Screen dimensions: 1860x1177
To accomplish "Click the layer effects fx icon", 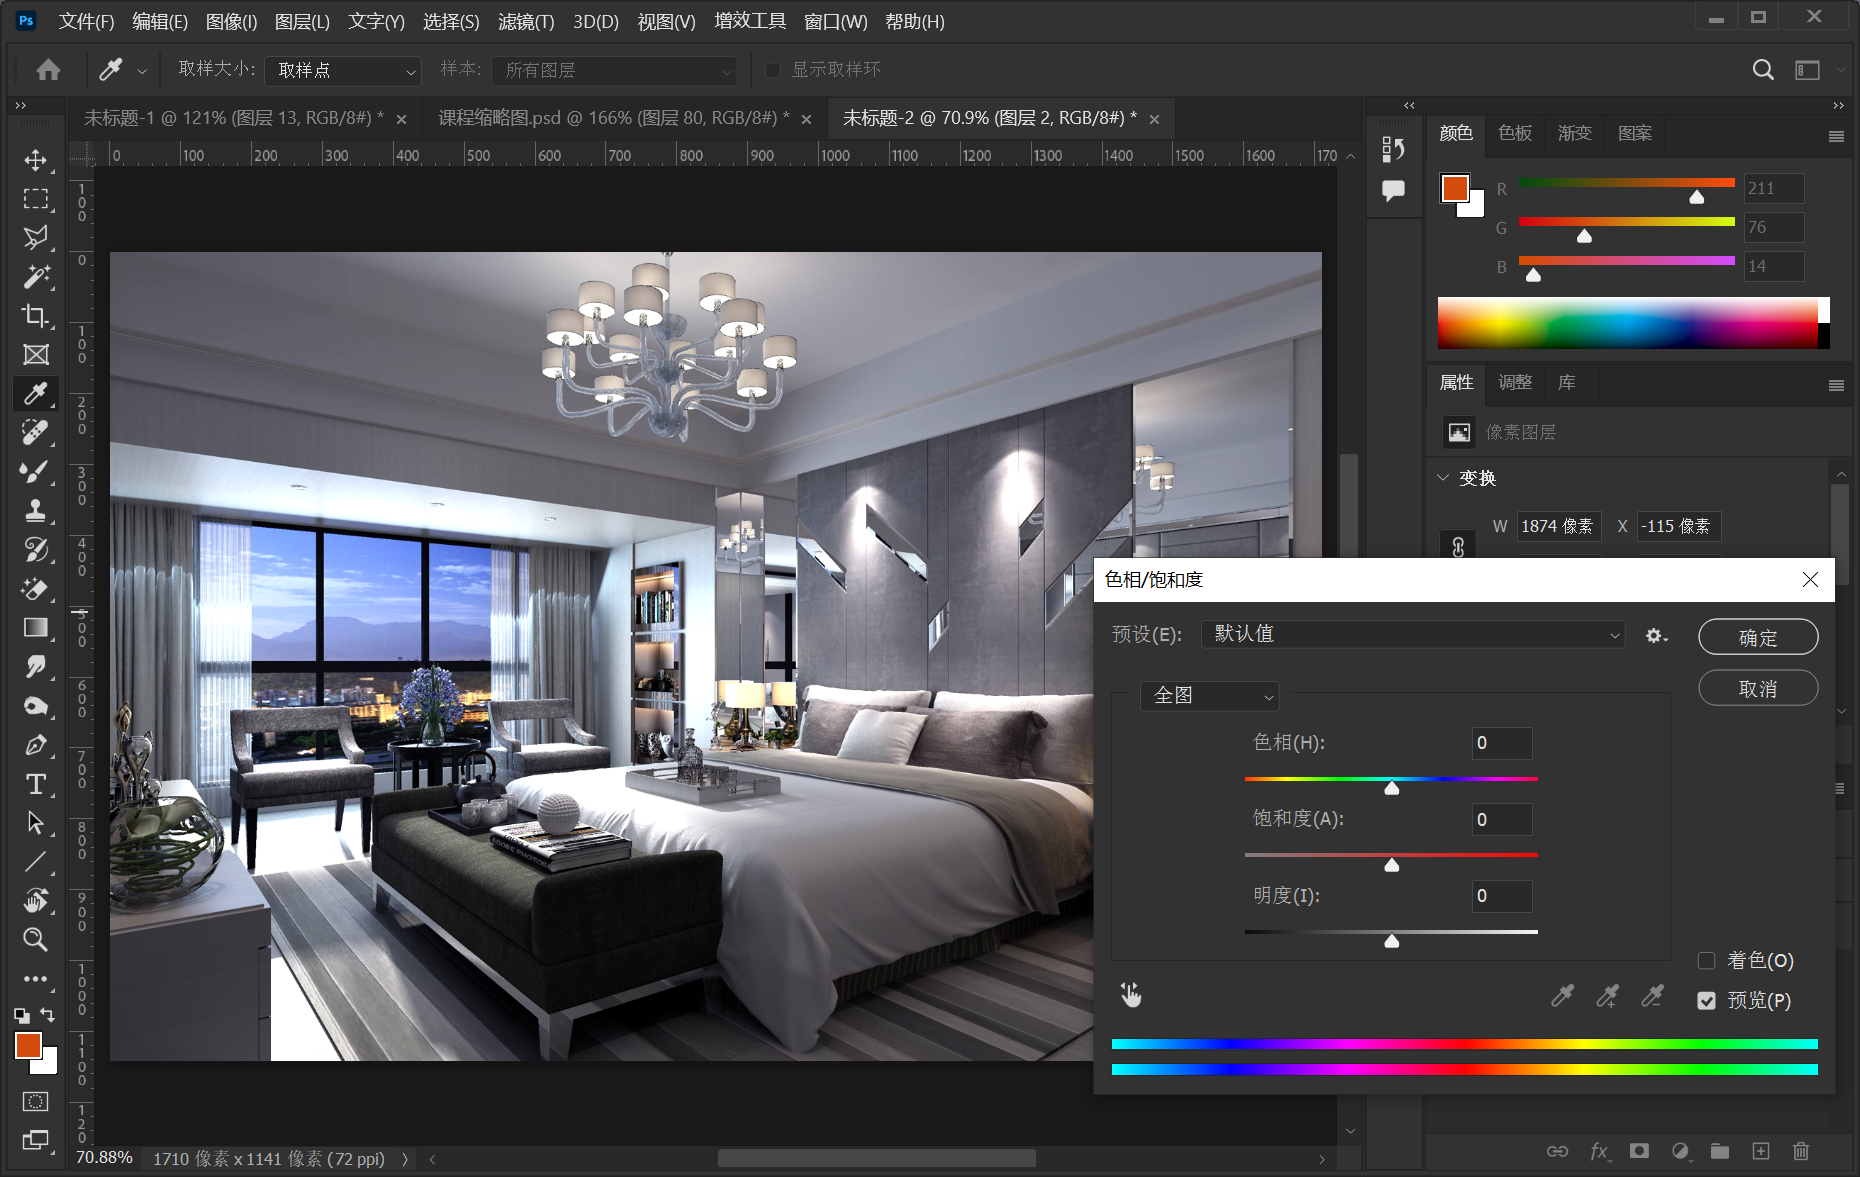I will pyautogui.click(x=1599, y=1151).
